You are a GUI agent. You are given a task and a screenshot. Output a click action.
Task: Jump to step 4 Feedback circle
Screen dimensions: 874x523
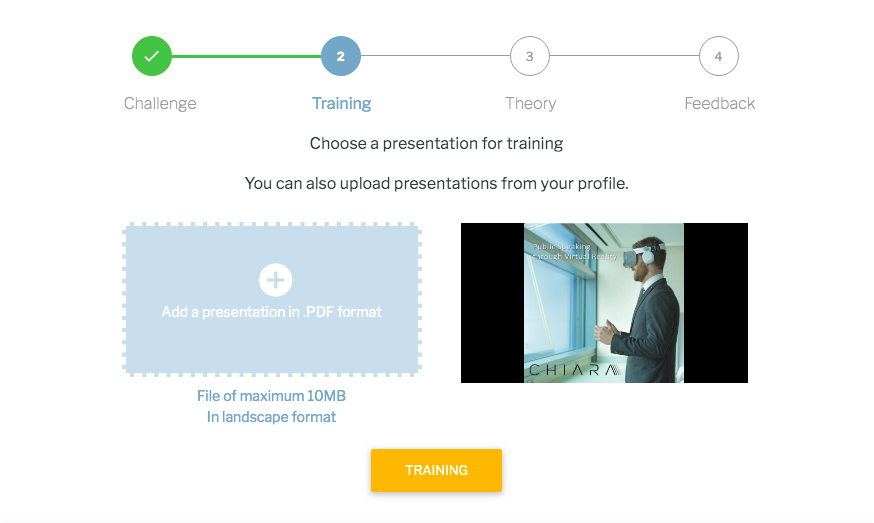pos(718,56)
